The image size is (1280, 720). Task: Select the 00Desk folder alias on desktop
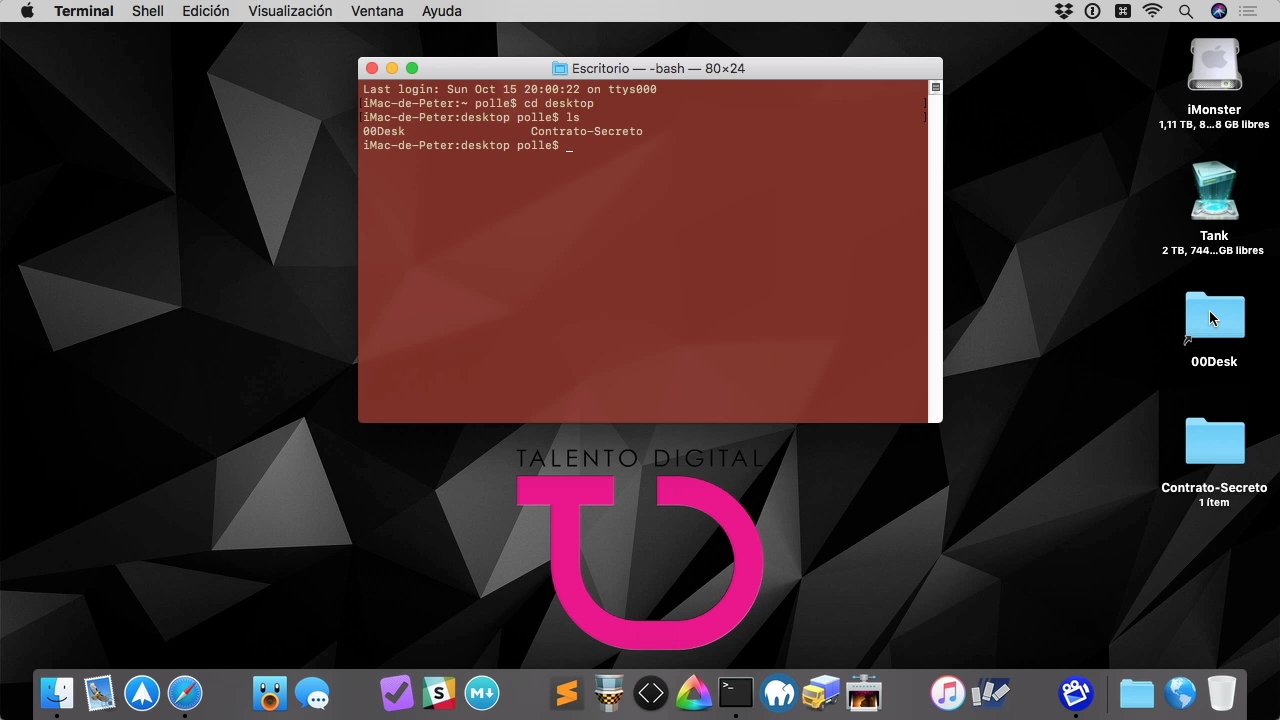point(1214,317)
